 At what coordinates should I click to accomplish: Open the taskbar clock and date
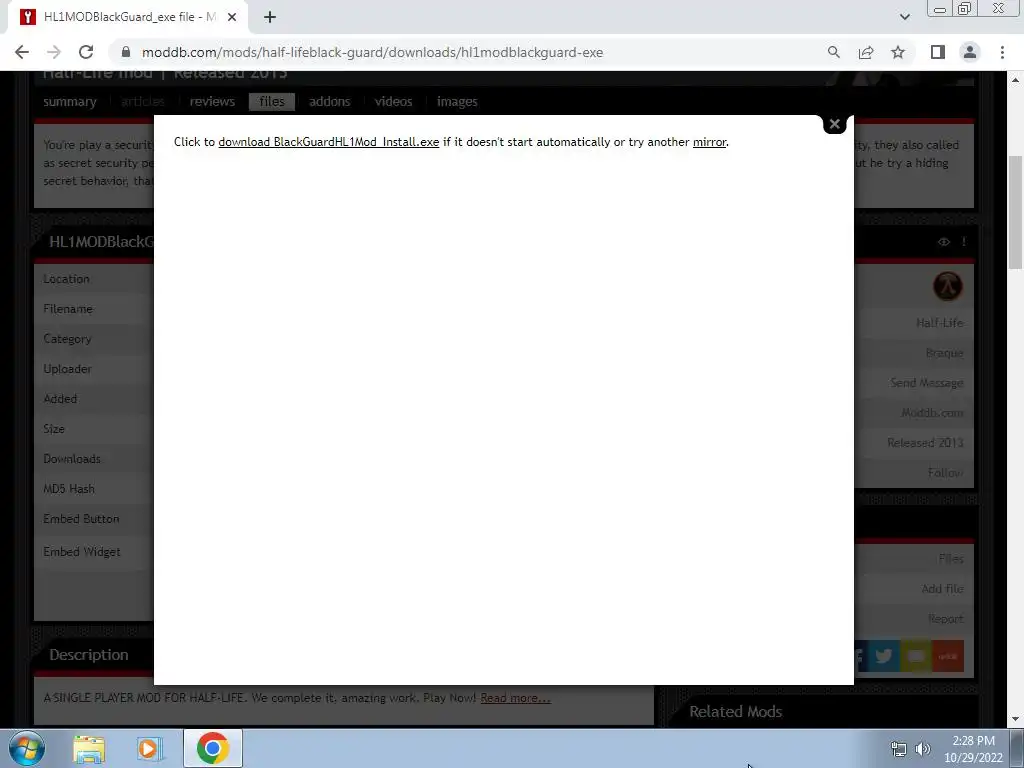point(973,749)
